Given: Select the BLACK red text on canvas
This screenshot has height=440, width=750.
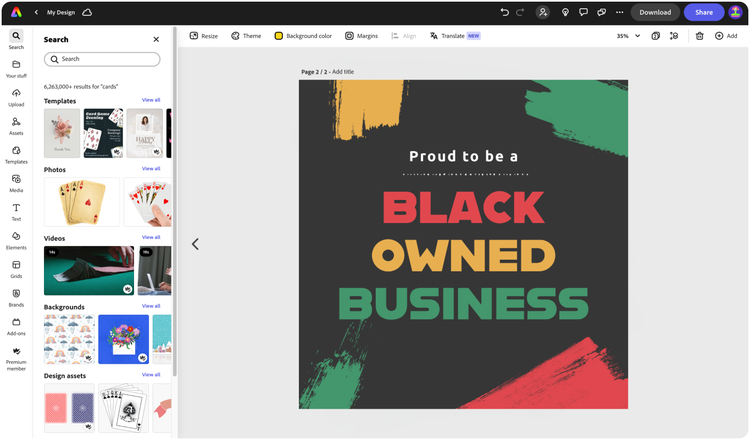Looking at the screenshot, I should [x=463, y=208].
